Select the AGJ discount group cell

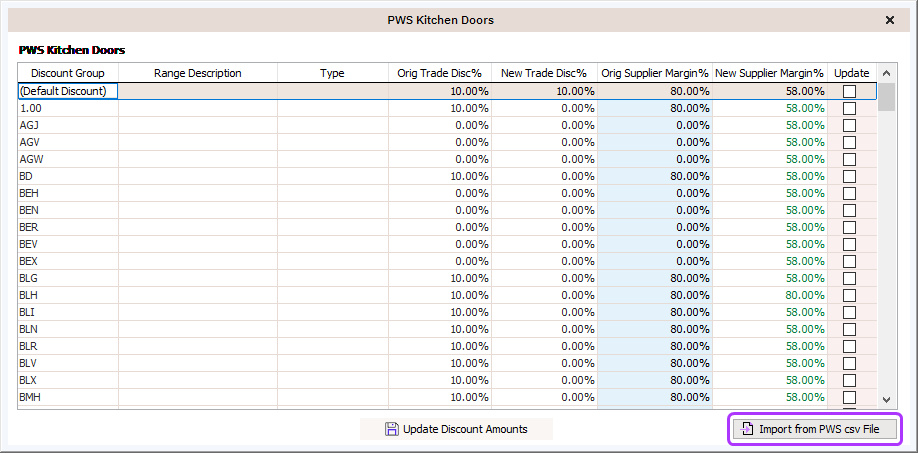pos(68,125)
